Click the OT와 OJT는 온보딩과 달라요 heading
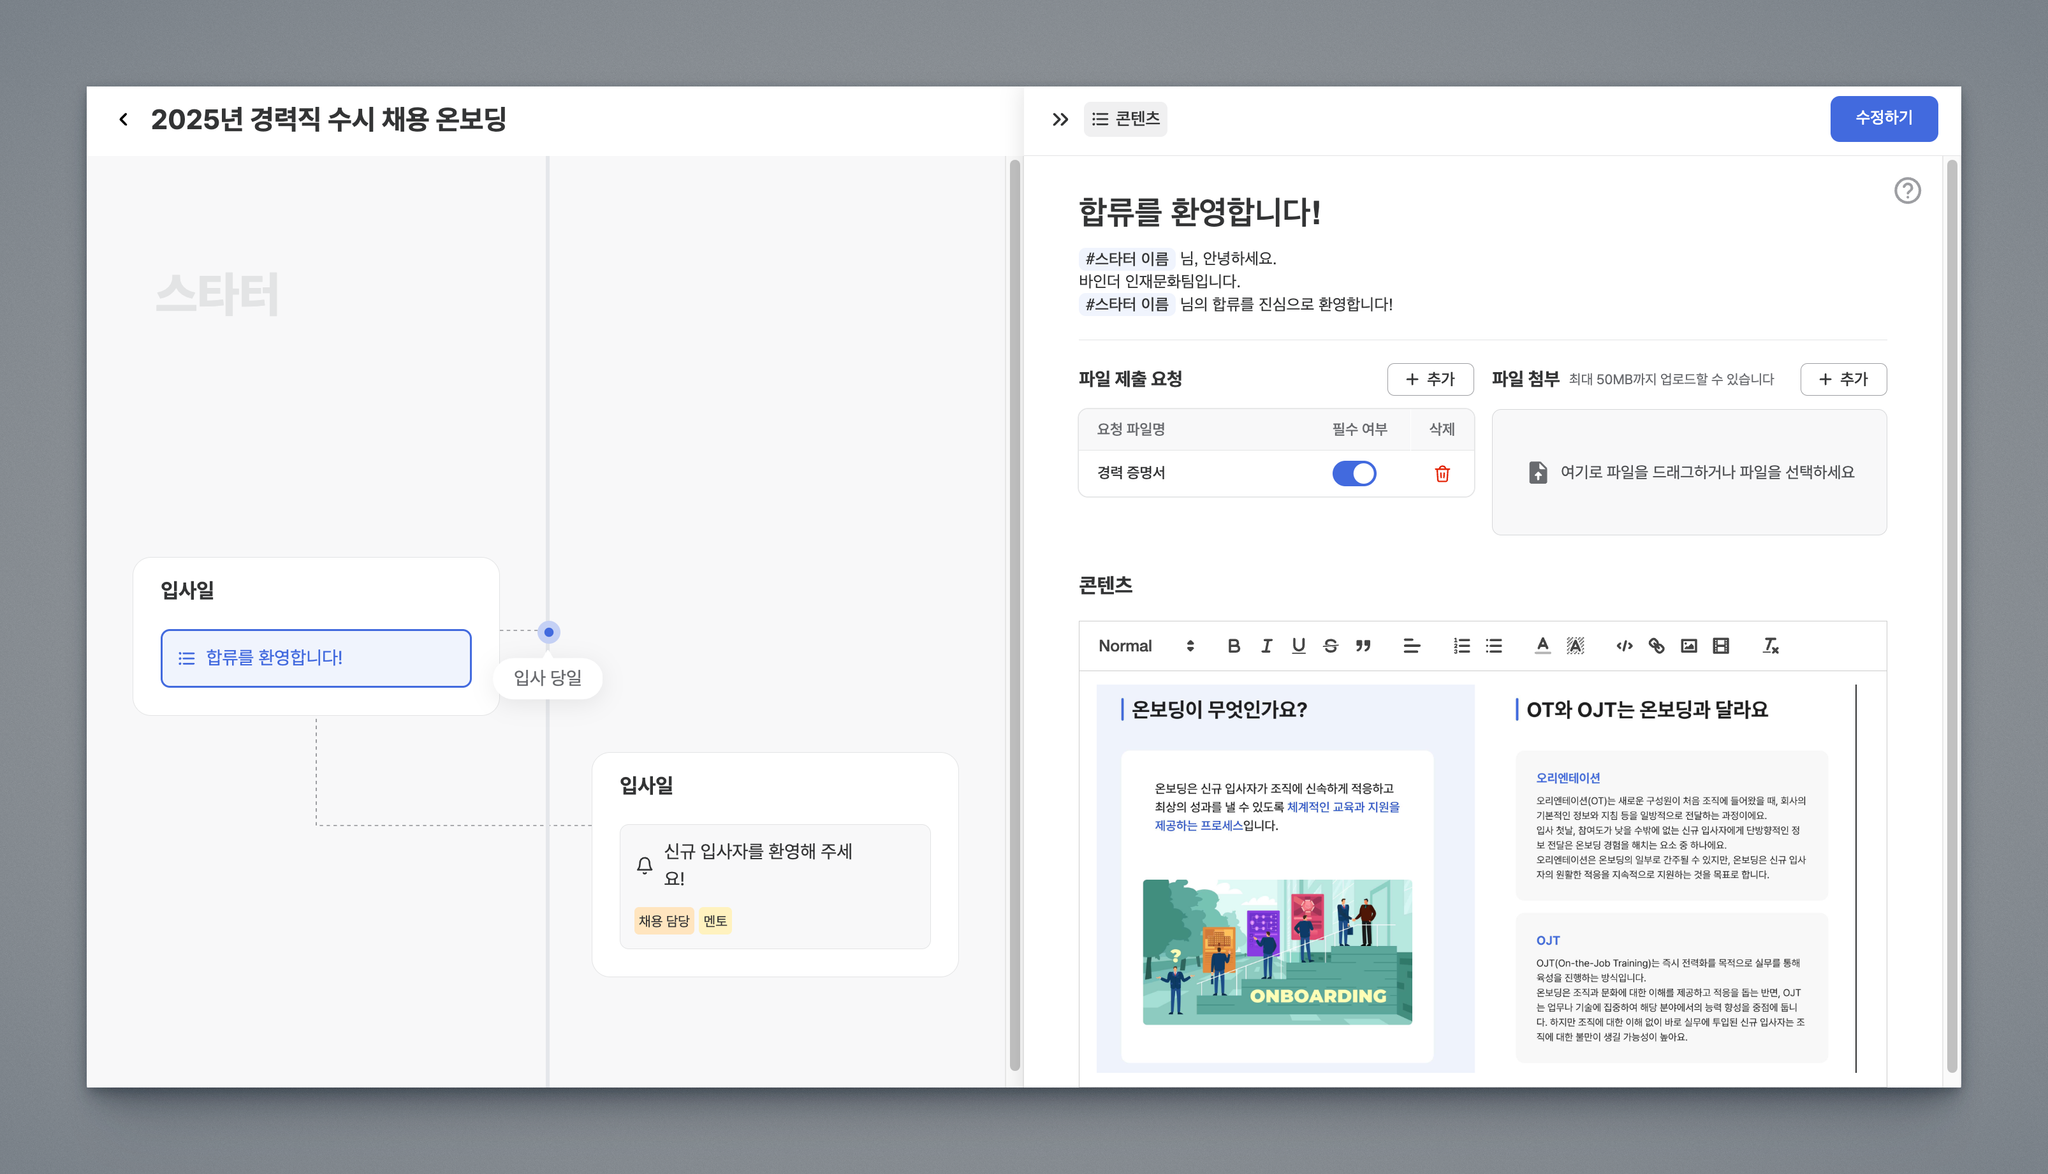2048x1174 pixels. [x=1647, y=710]
